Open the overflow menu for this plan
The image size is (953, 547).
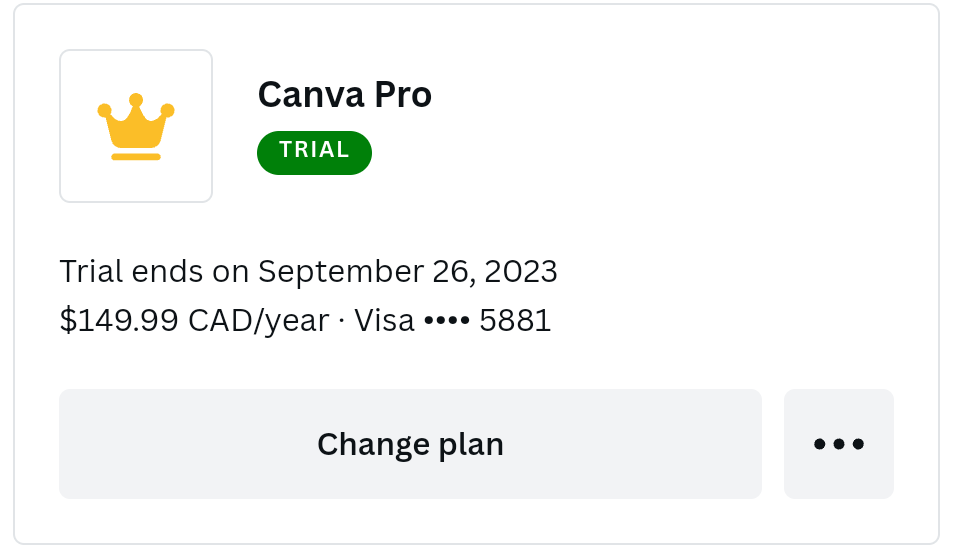point(838,444)
